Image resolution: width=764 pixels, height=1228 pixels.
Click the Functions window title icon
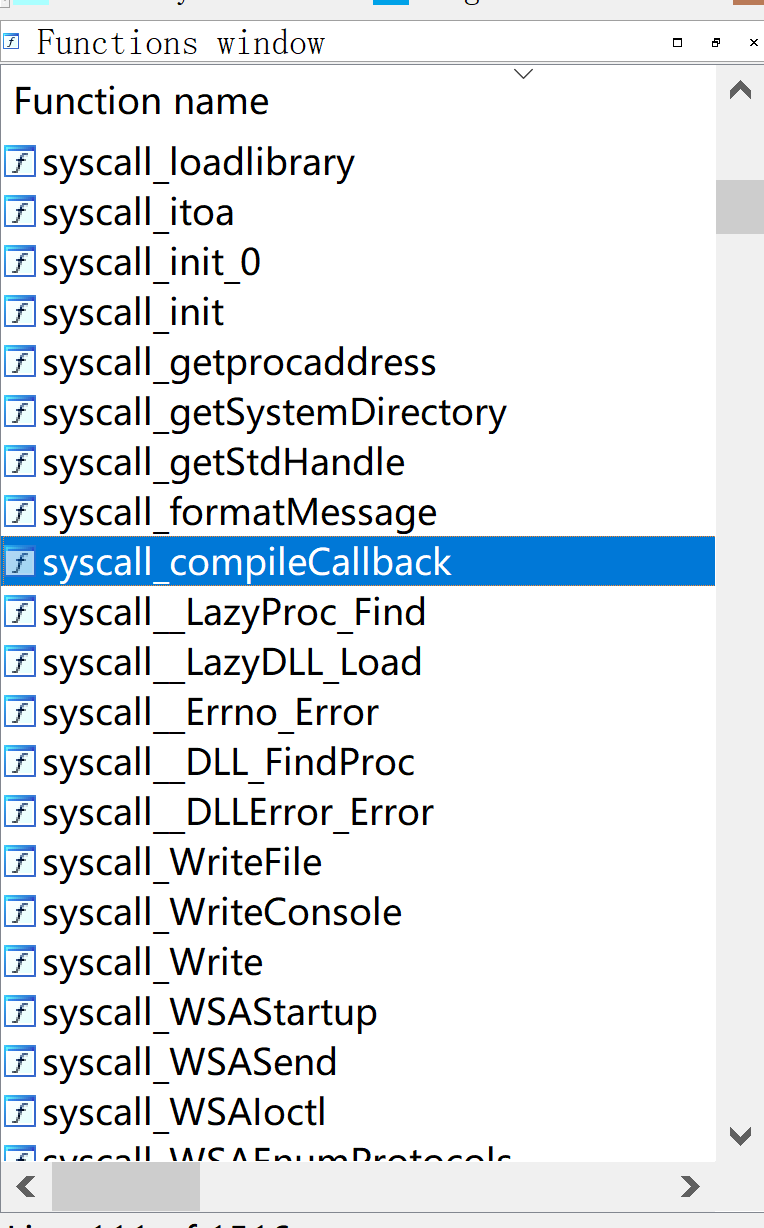tap(12, 42)
